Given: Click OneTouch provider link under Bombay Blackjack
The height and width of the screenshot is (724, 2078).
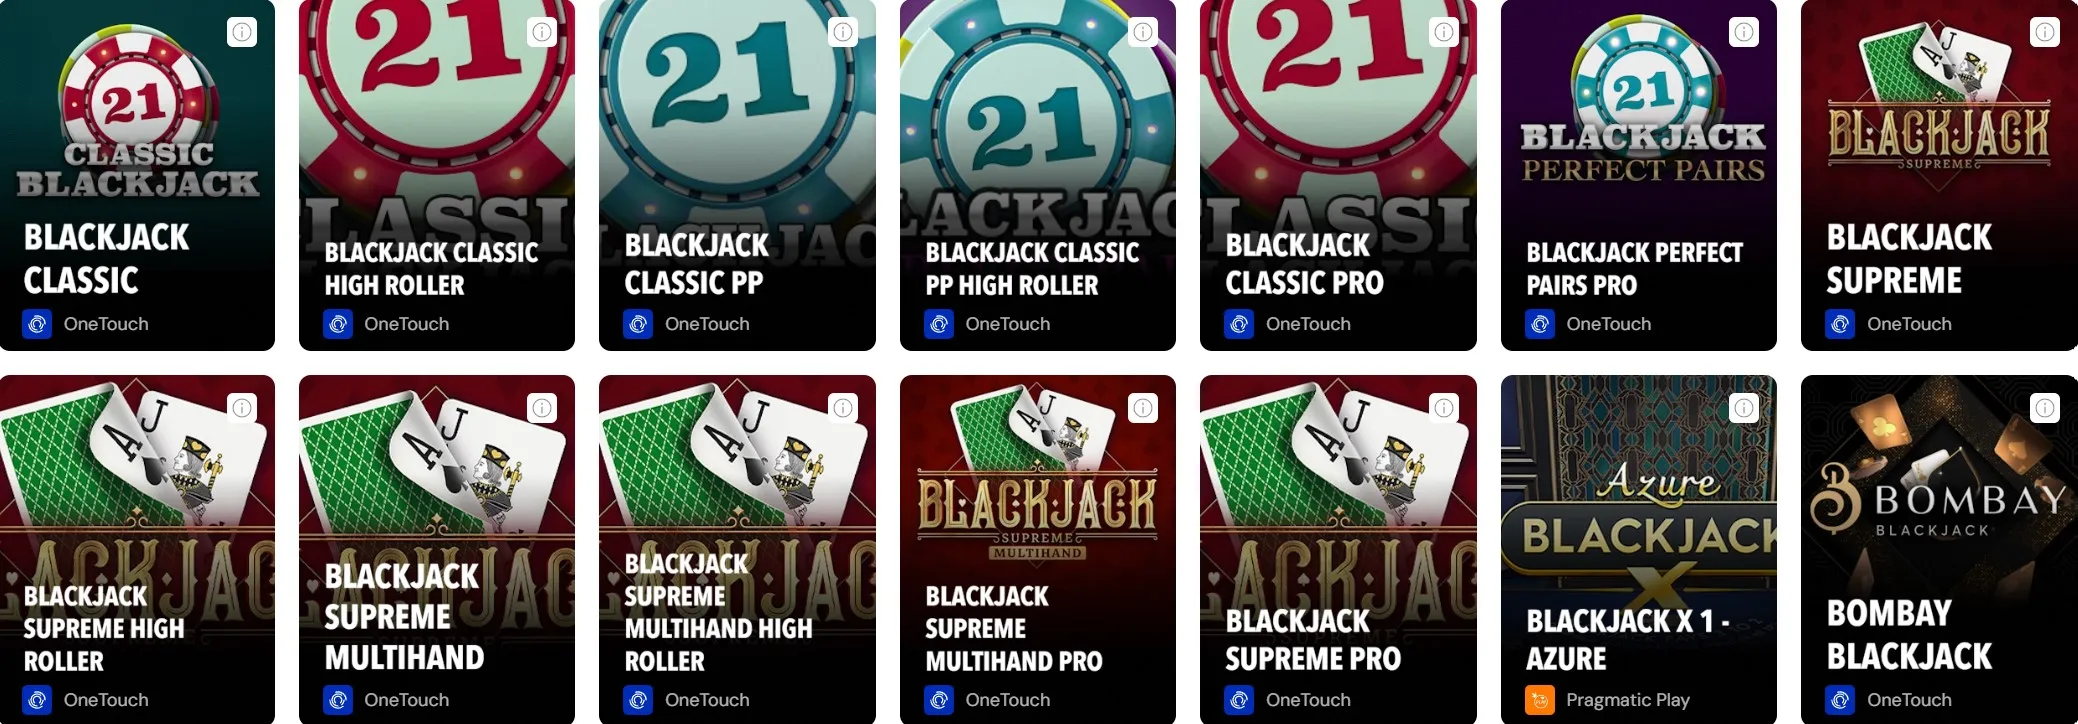Looking at the screenshot, I should (x=1909, y=700).
